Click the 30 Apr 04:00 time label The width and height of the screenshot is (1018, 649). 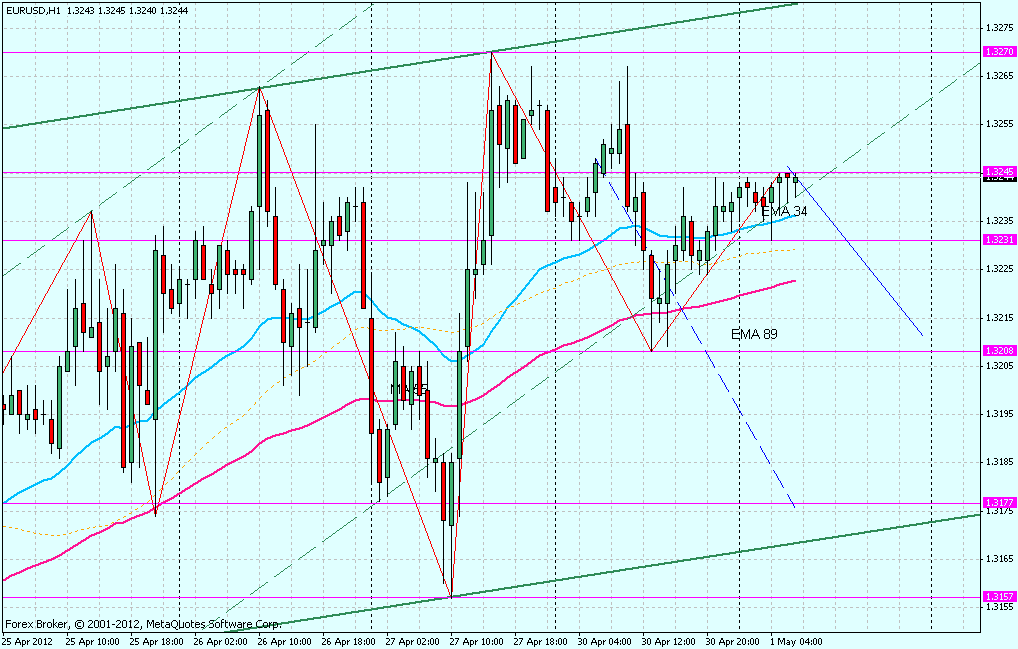[x=605, y=642]
